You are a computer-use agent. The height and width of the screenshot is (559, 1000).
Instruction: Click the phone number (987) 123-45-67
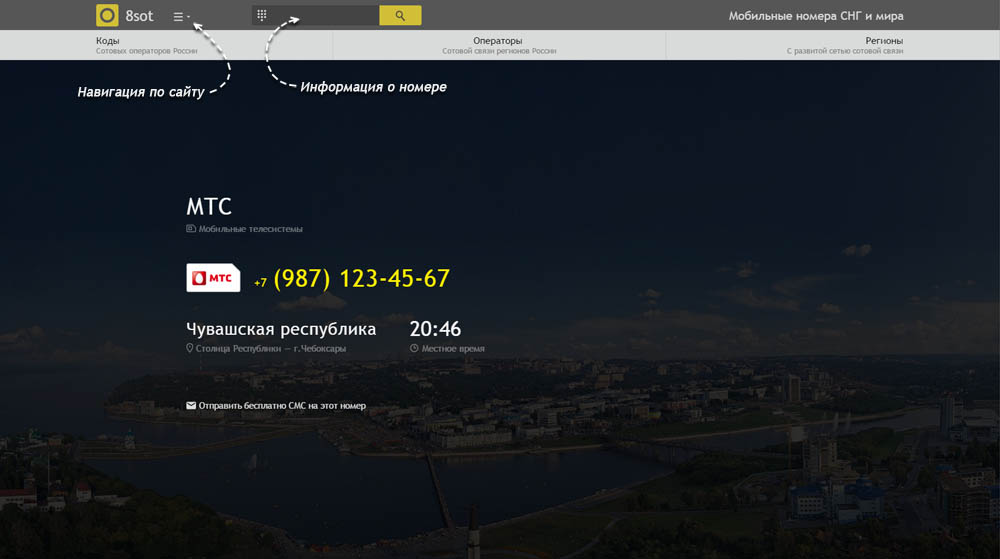[362, 279]
